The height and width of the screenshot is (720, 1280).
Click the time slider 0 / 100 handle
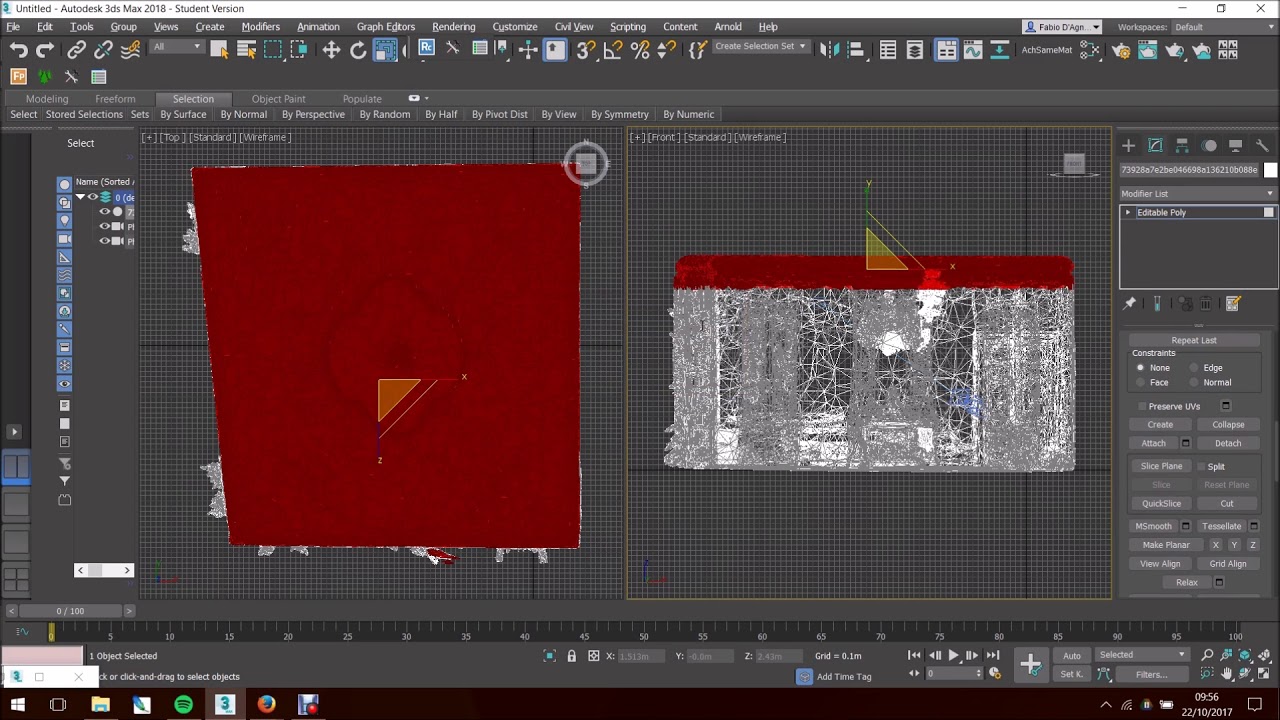(x=70, y=611)
